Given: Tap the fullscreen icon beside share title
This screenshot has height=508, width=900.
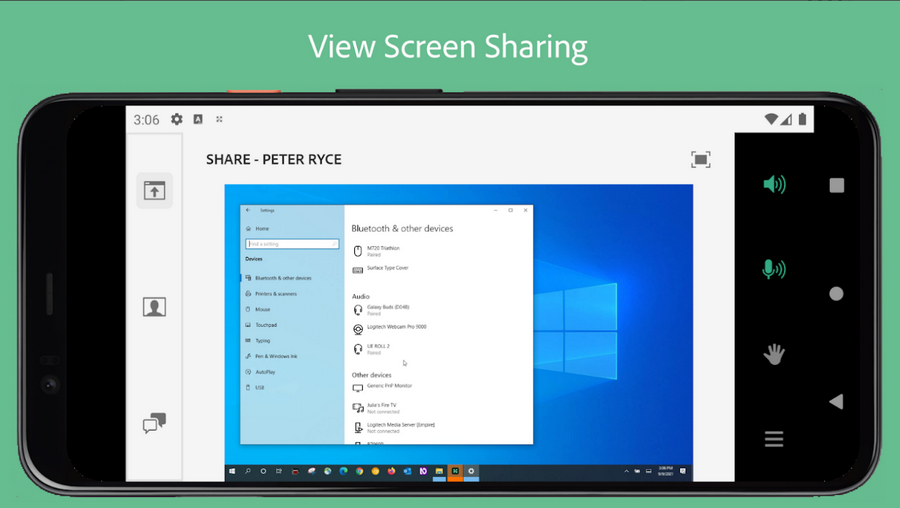Looking at the screenshot, I should 701,160.
